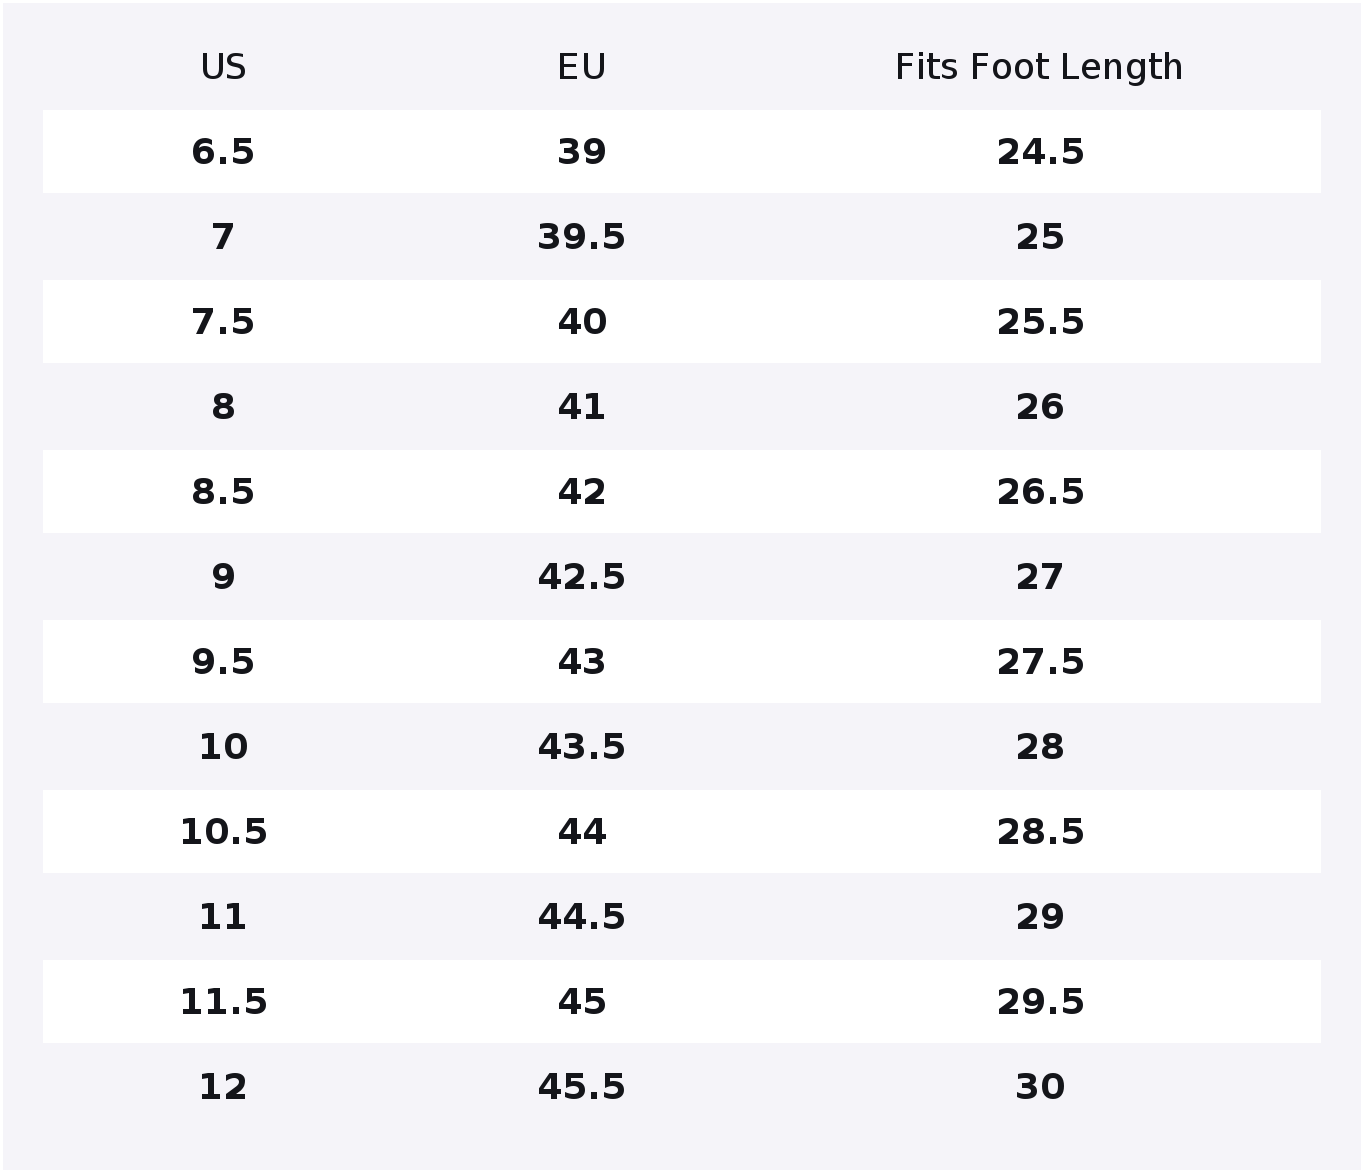1364x1173 pixels.
Task: Select EU size 43.5 cell
Action: click(x=581, y=747)
